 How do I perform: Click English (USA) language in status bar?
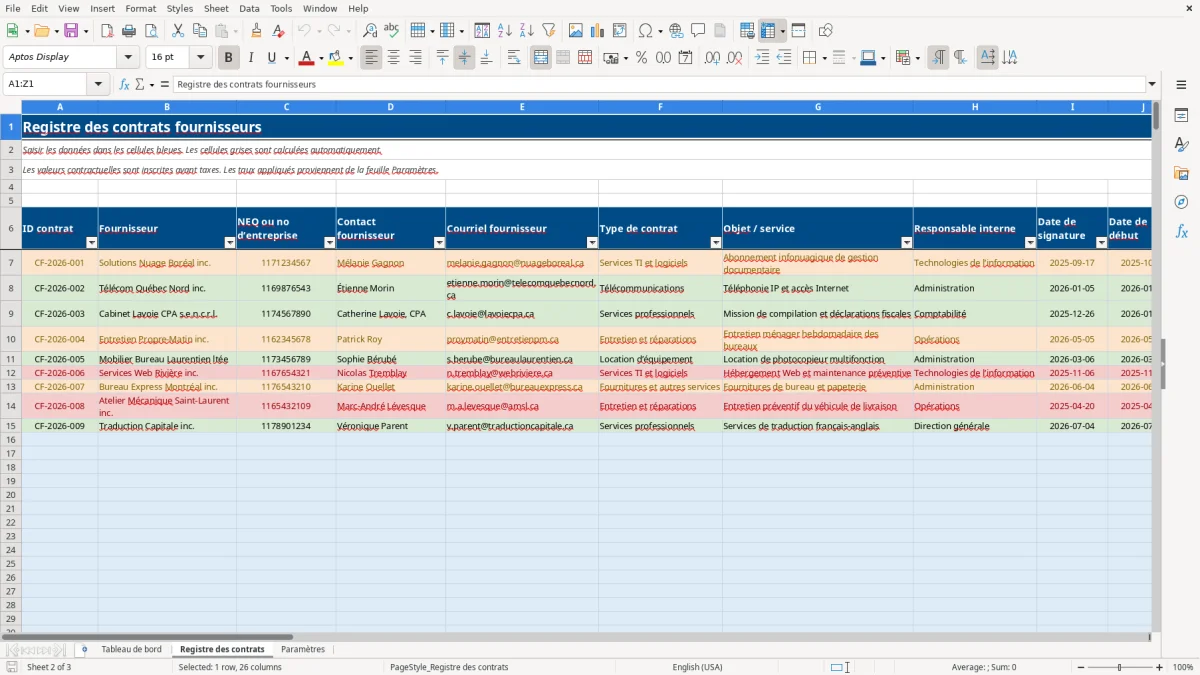coord(697,667)
